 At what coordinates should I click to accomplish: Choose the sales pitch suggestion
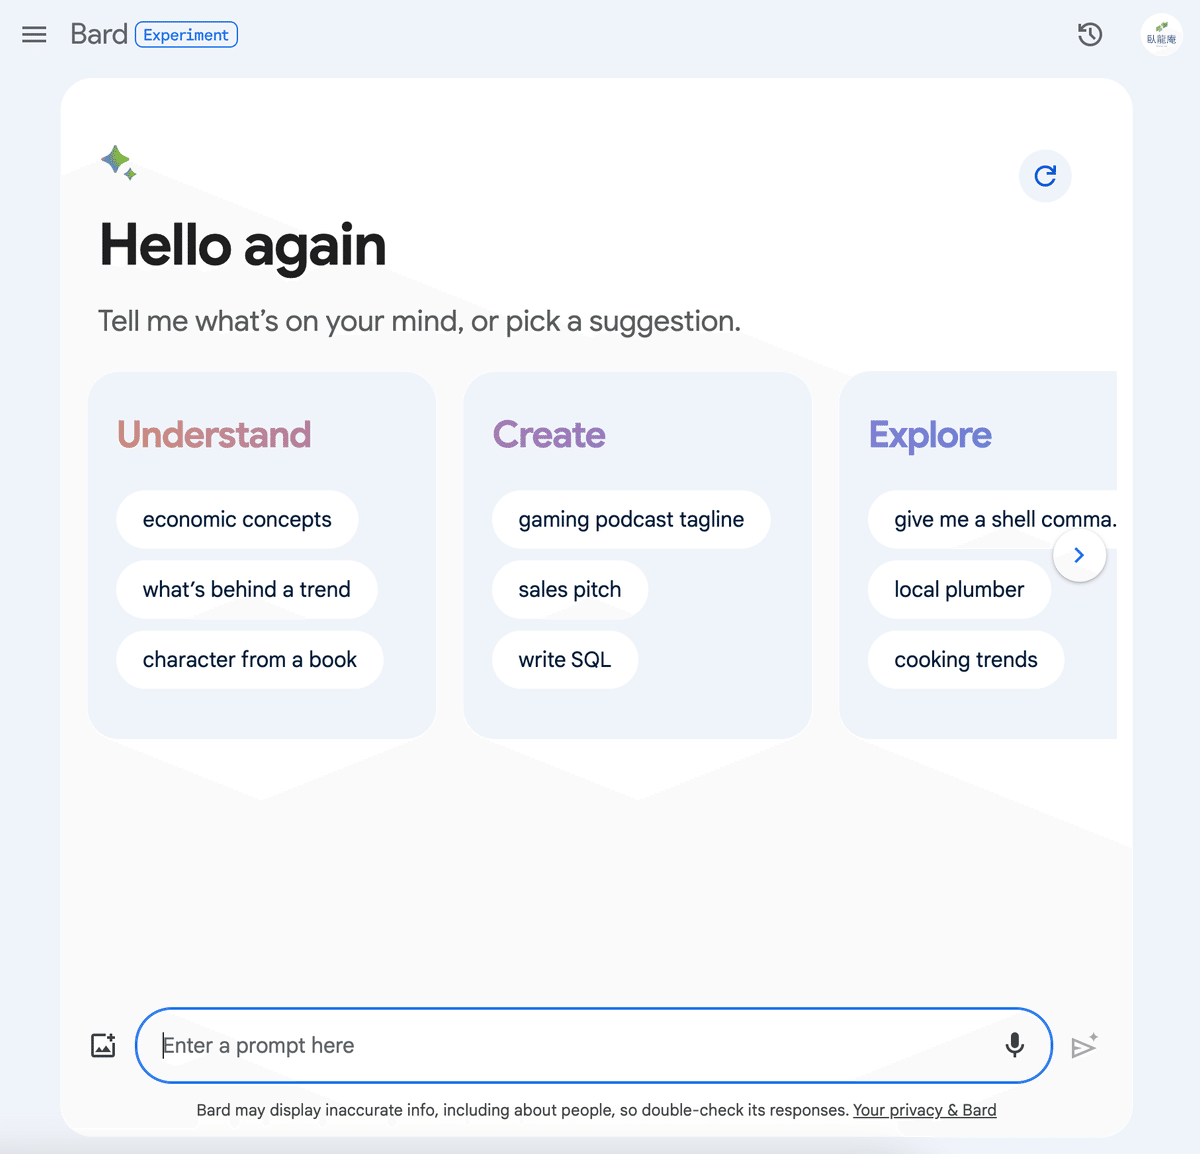tap(570, 589)
